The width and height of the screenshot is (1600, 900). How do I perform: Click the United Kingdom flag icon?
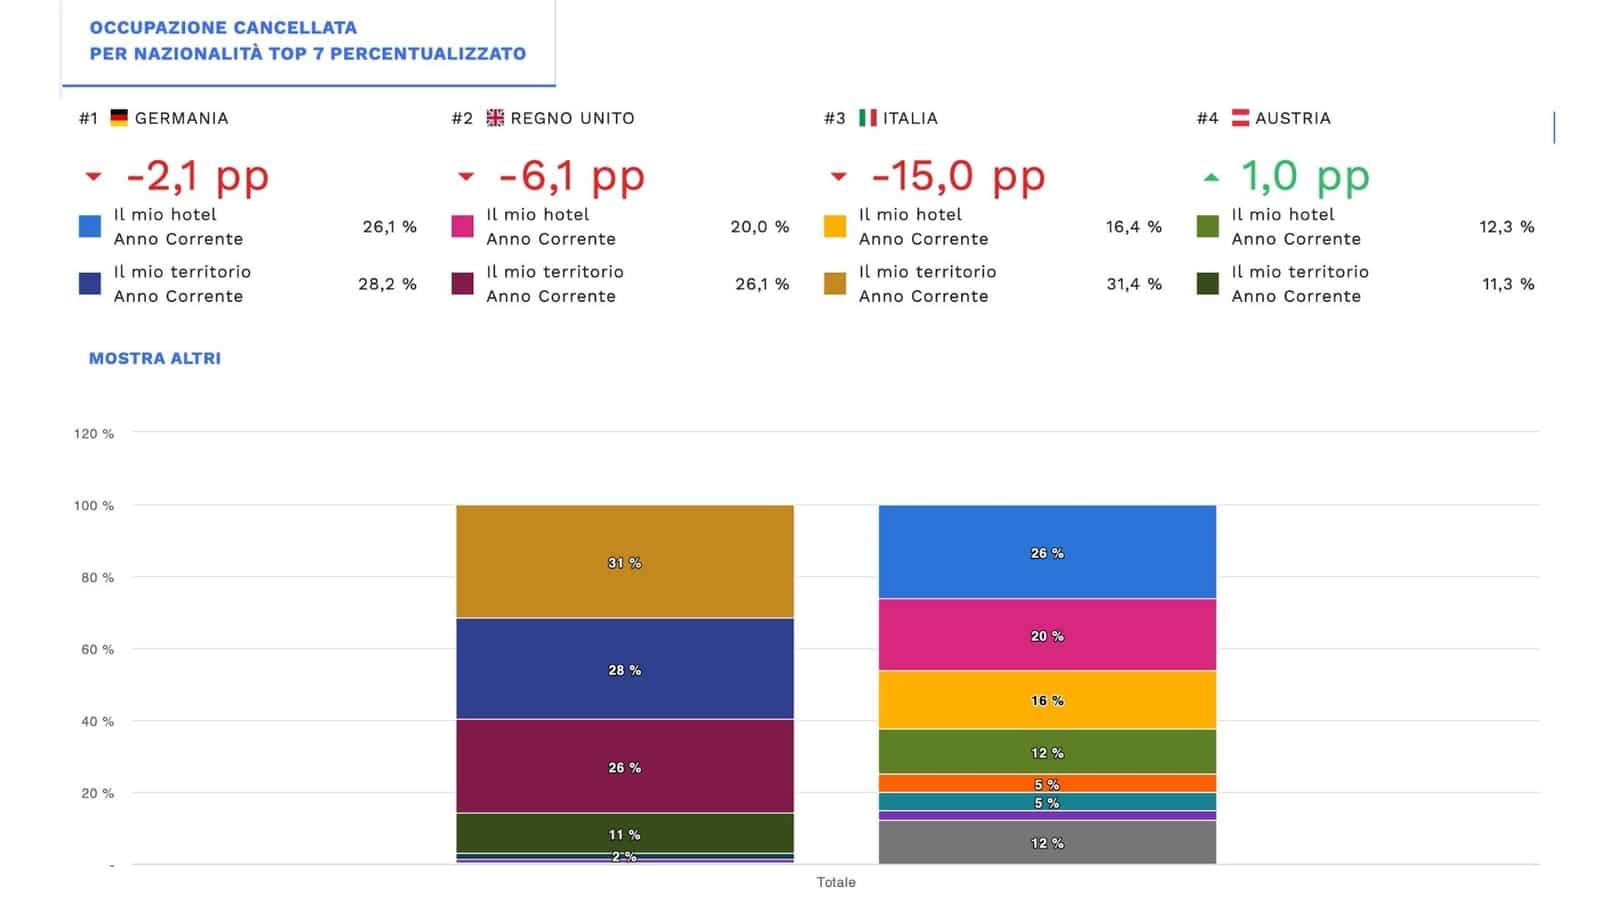[x=495, y=118]
